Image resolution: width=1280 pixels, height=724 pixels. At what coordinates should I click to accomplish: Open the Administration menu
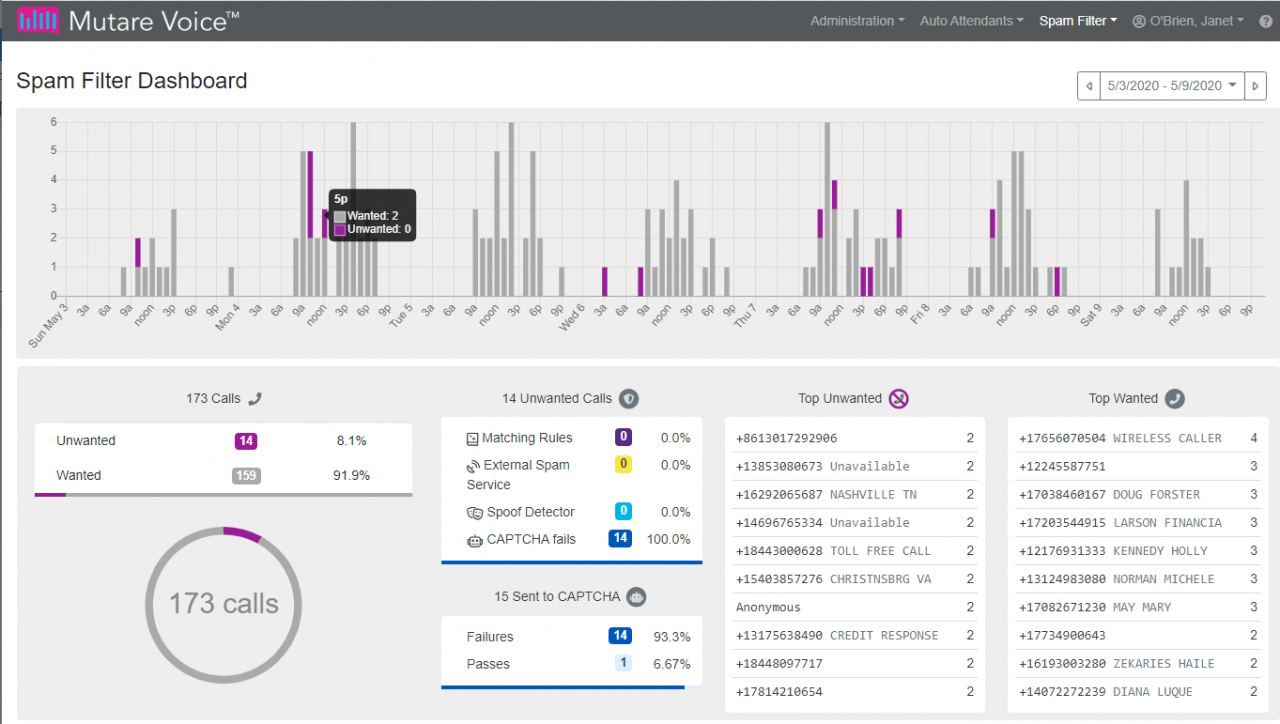pyautogui.click(x=857, y=21)
